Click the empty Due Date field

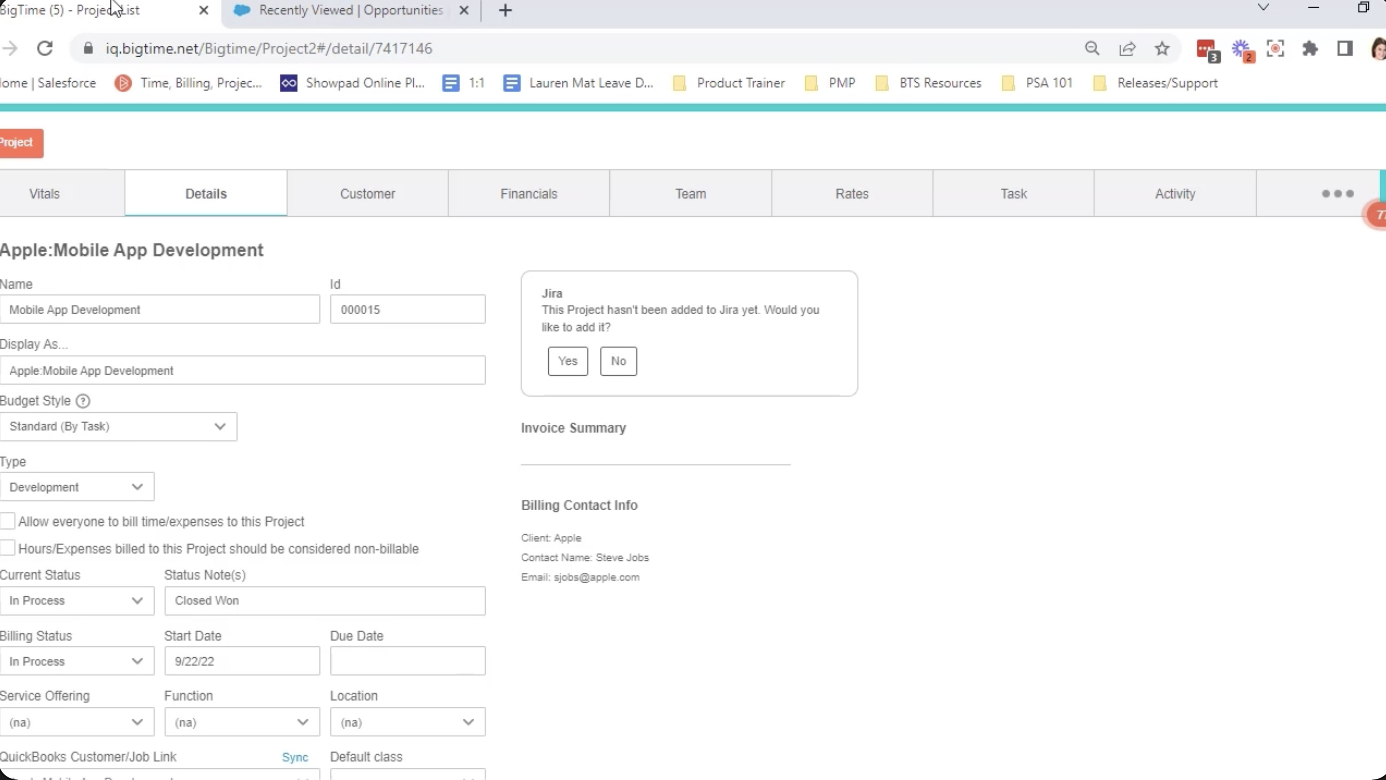coord(408,661)
